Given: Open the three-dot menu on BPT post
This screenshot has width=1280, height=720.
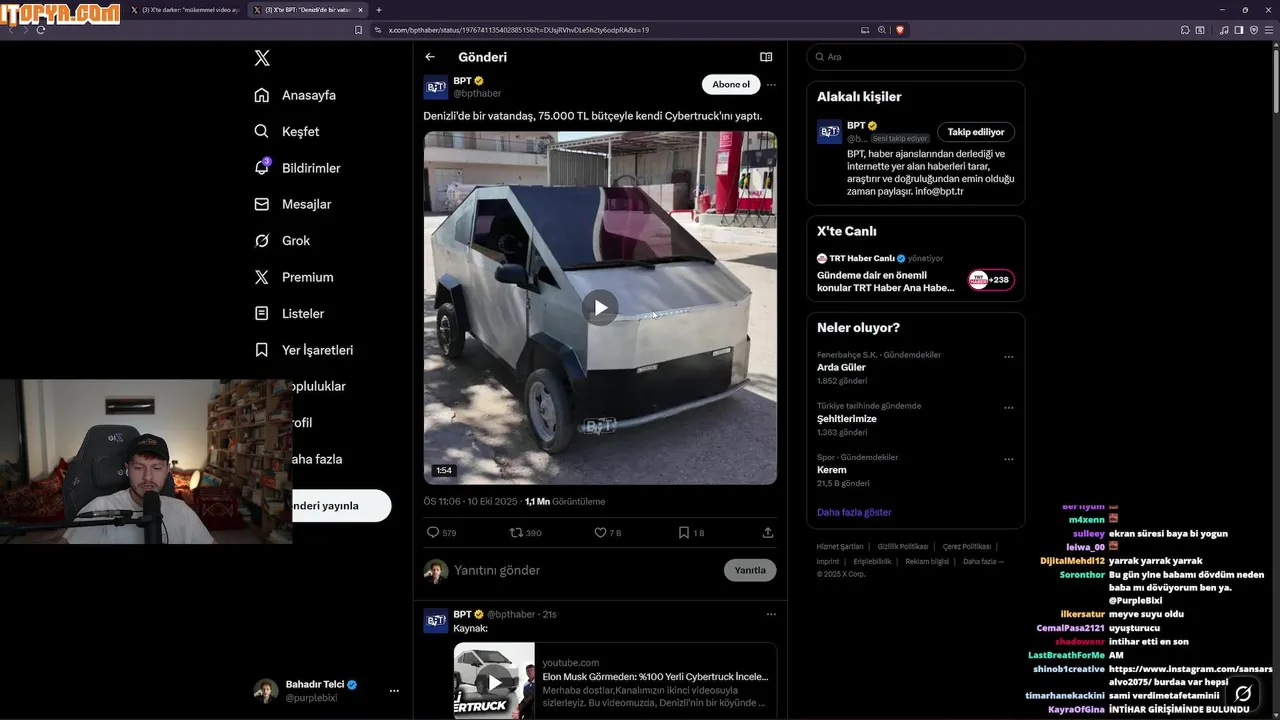Looking at the screenshot, I should pos(771,85).
